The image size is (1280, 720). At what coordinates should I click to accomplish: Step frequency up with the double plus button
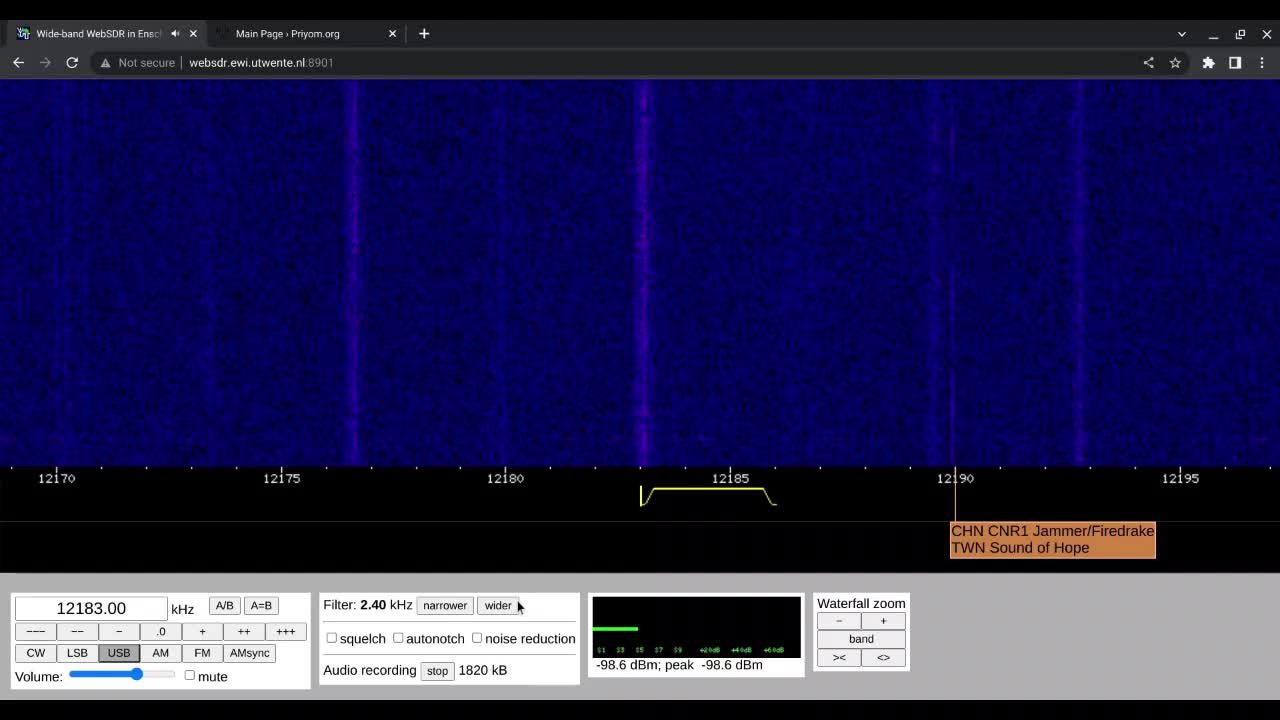(x=244, y=631)
